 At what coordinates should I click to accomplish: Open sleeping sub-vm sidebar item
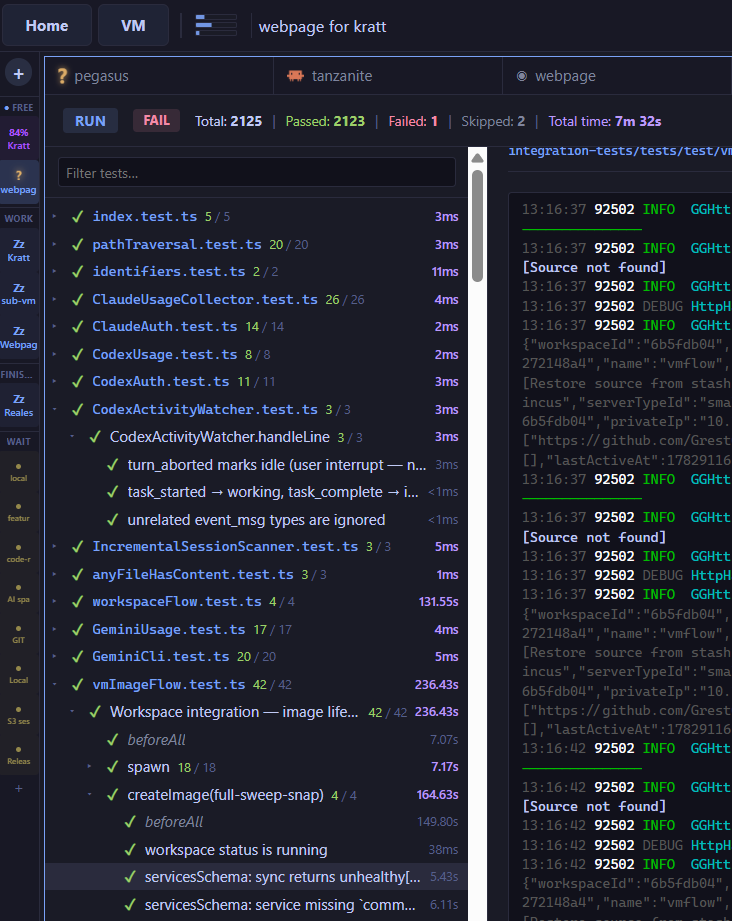19,294
